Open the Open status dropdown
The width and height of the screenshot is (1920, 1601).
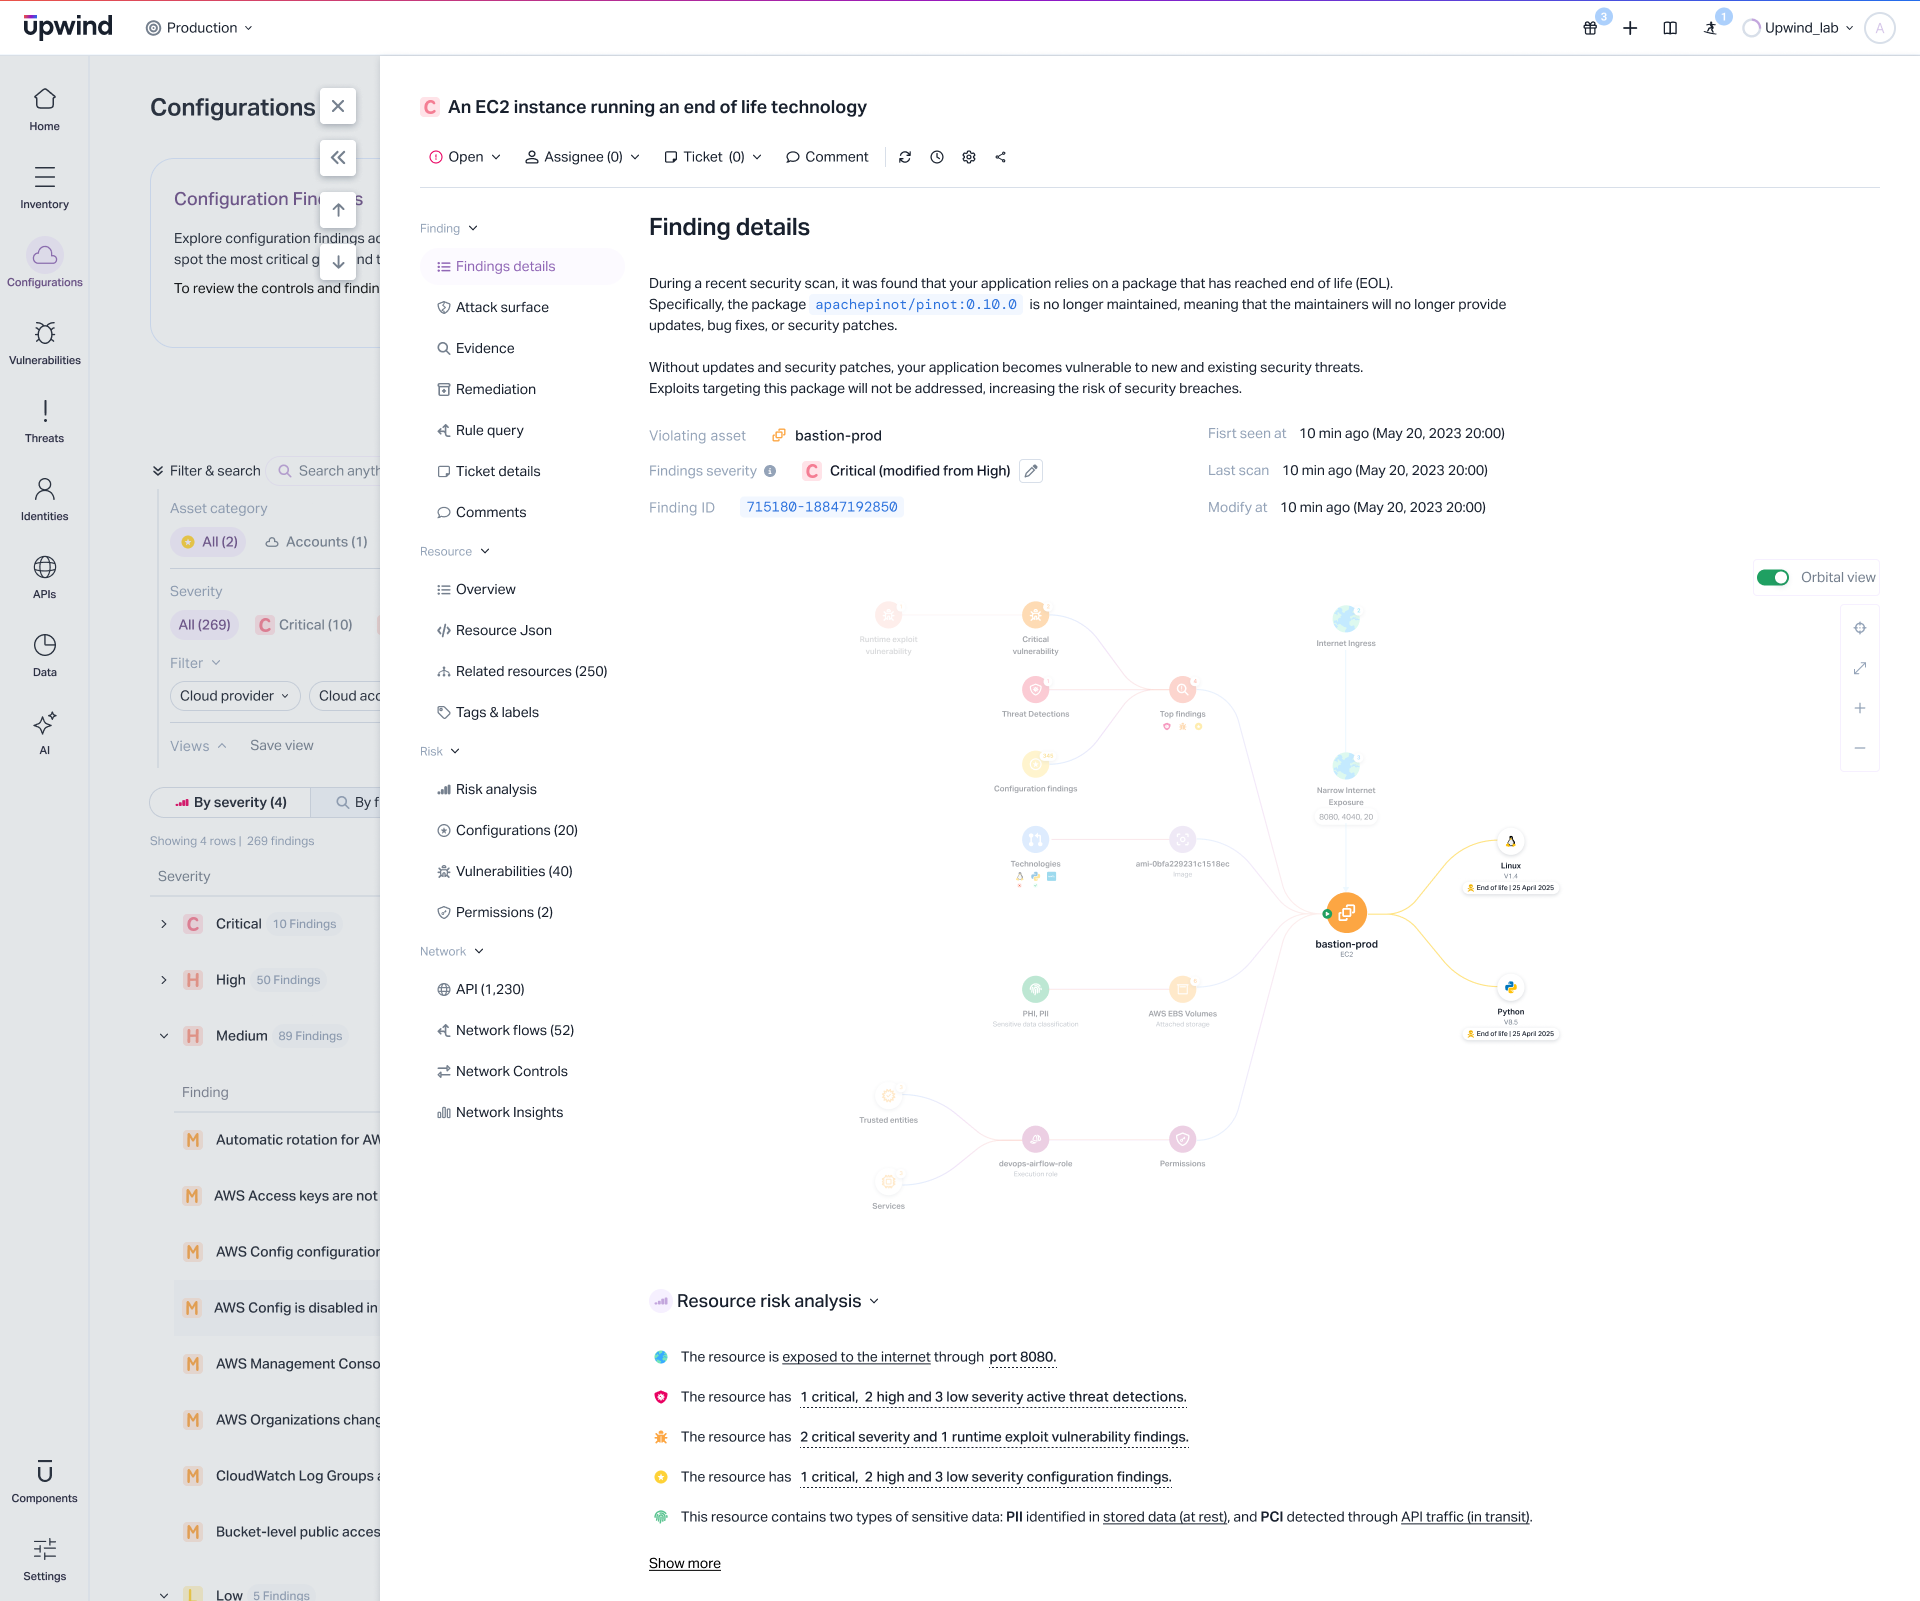[465, 157]
